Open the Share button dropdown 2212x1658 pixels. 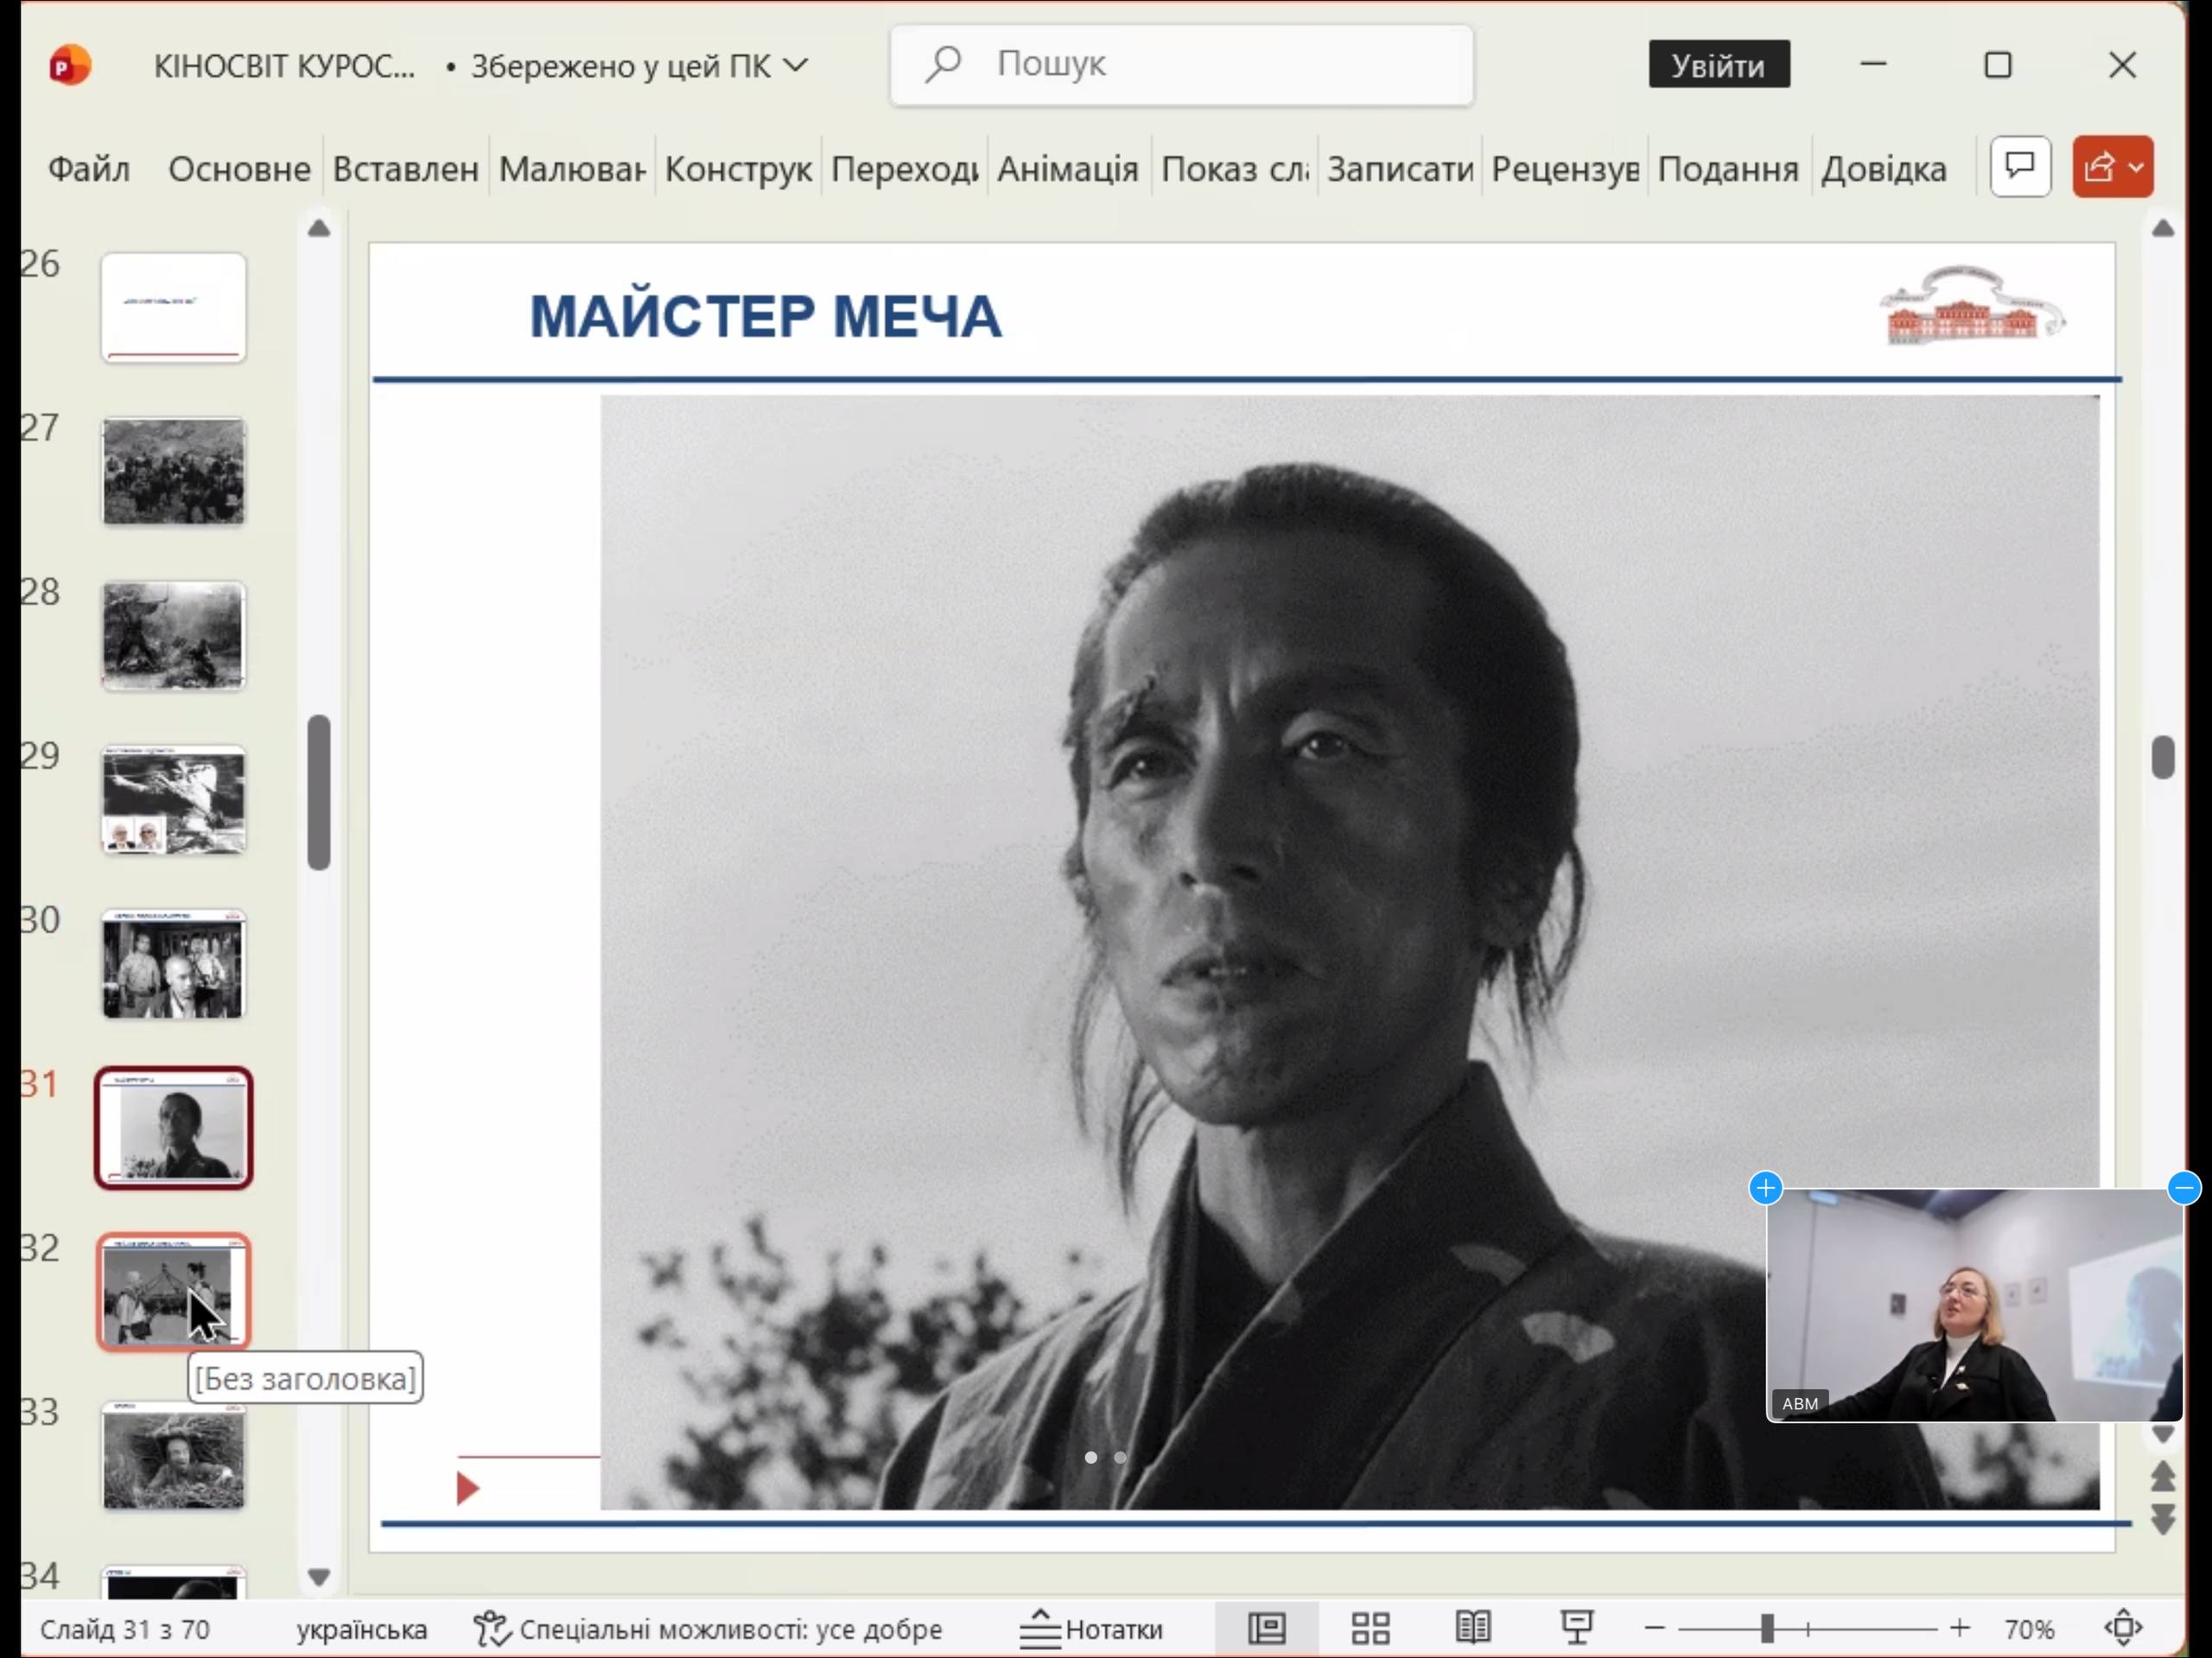[x=2137, y=167]
